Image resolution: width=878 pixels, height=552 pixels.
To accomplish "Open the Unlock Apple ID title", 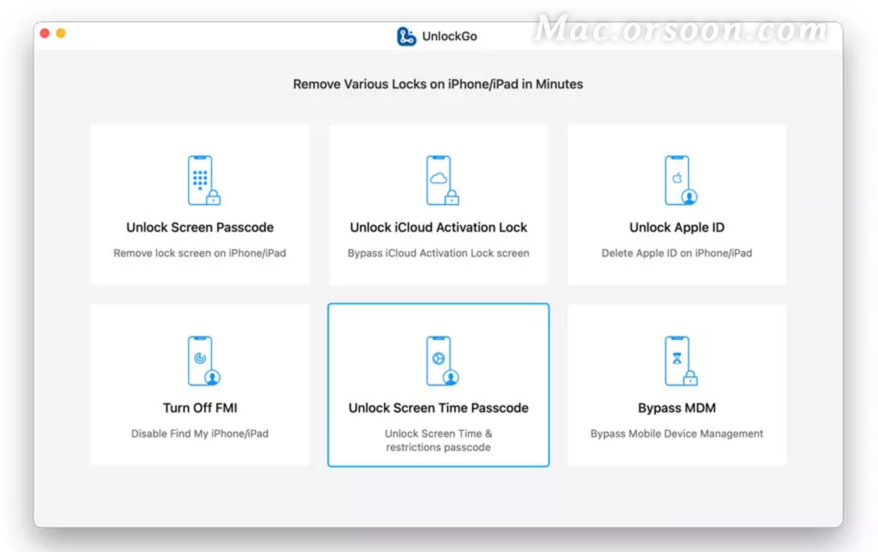I will 677,227.
